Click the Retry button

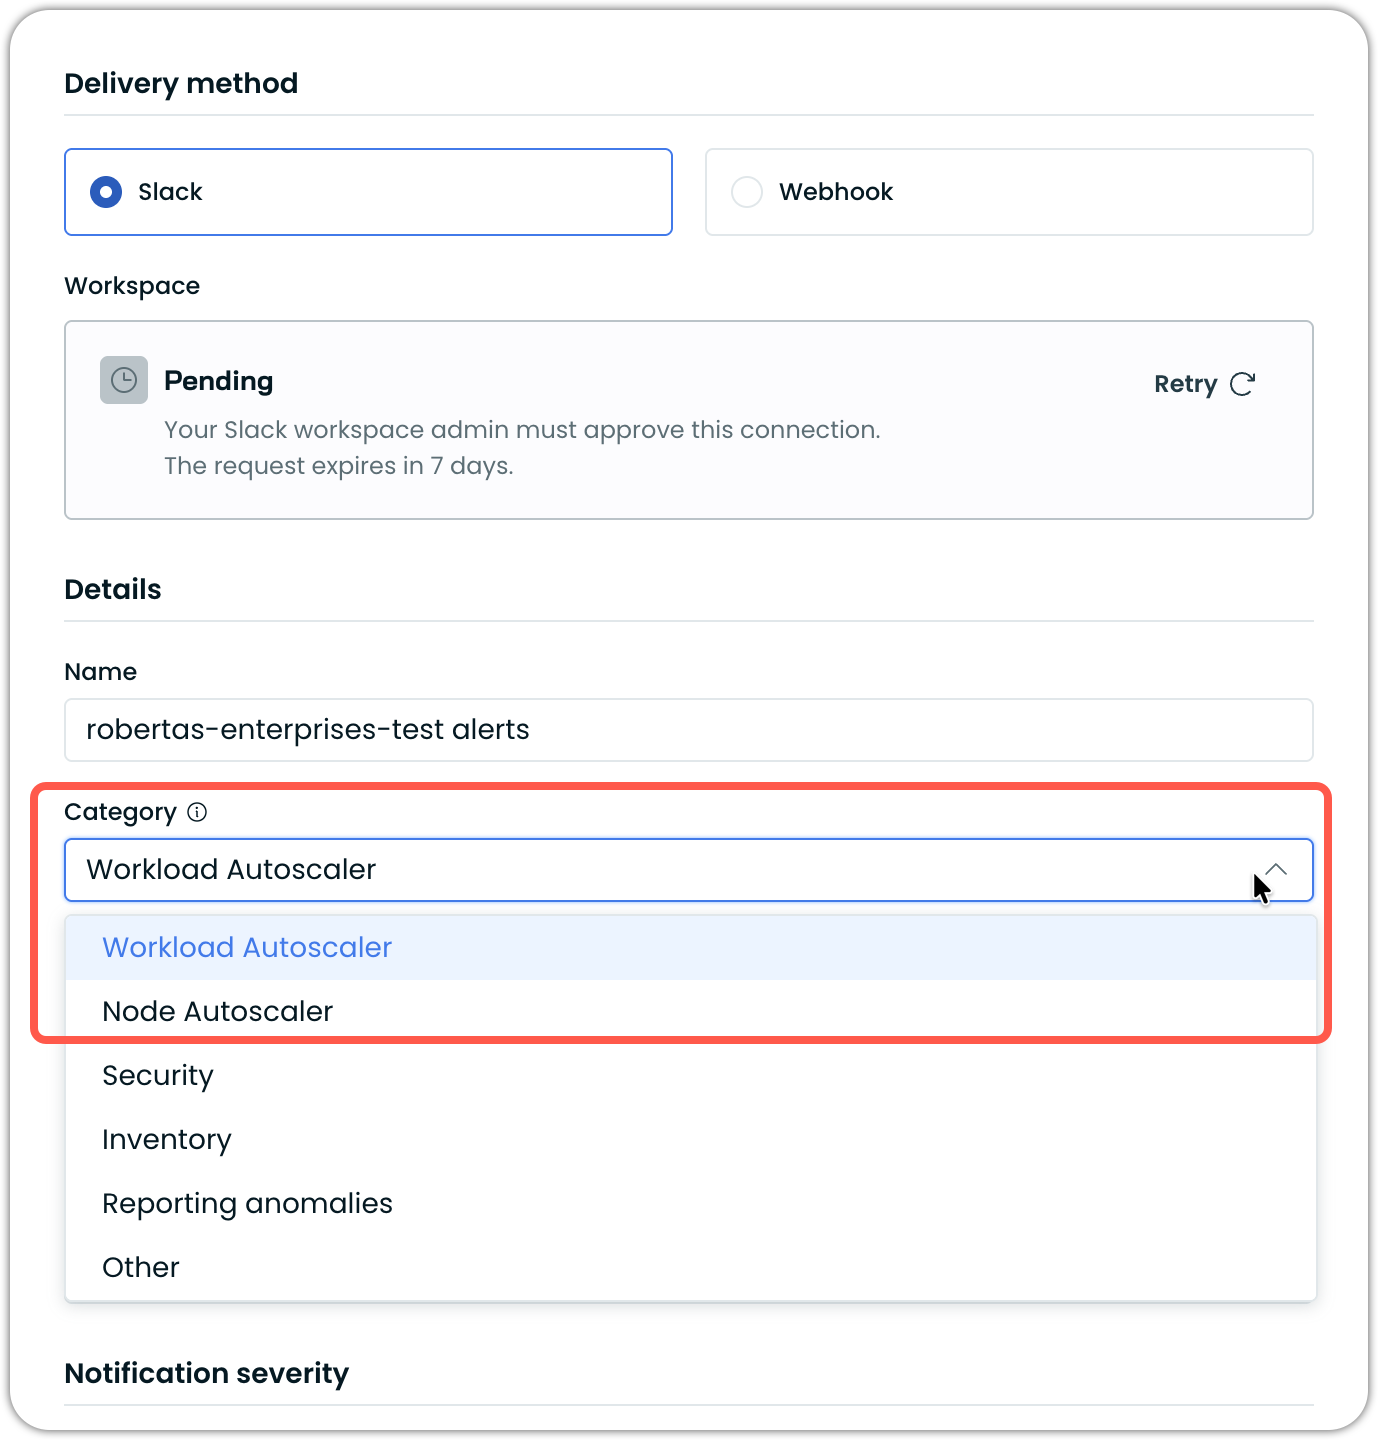coord(1204,384)
